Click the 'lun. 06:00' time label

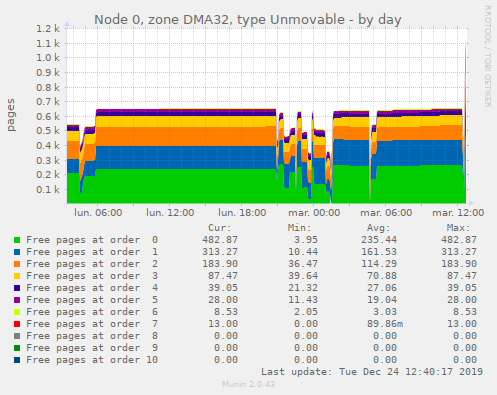(x=98, y=213)
